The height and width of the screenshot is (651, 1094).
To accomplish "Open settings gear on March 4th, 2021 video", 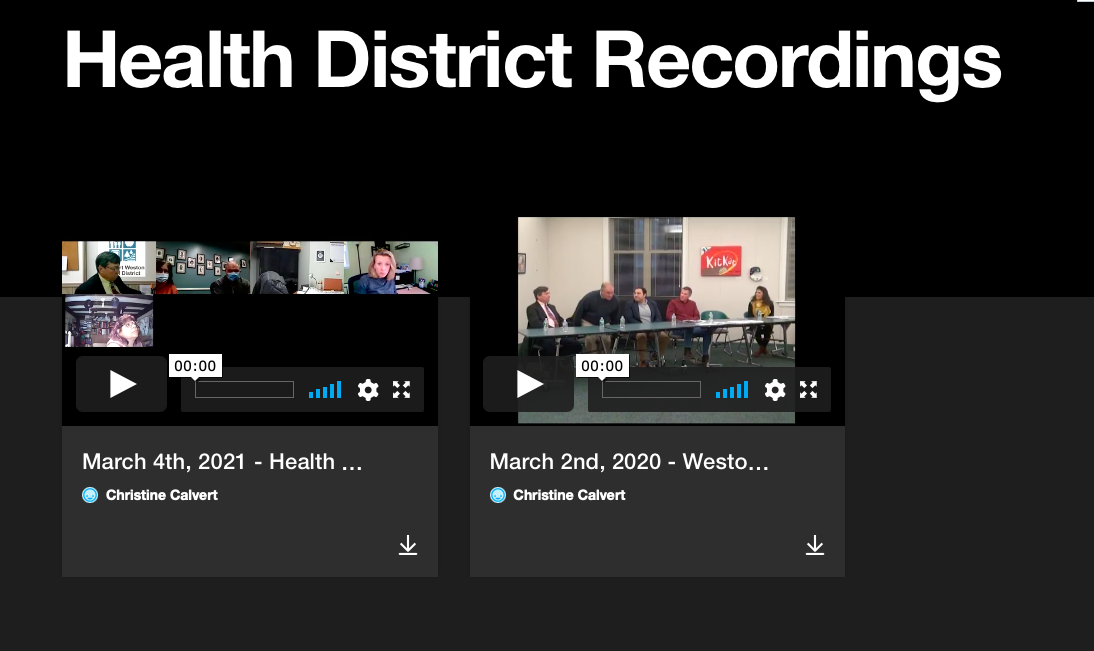I will [x=368, y=390].
